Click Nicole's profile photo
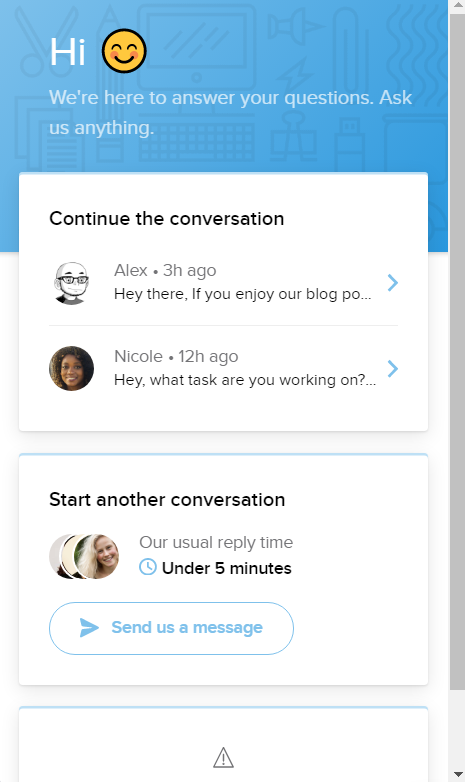465x782 pixels. click(71, 369)
